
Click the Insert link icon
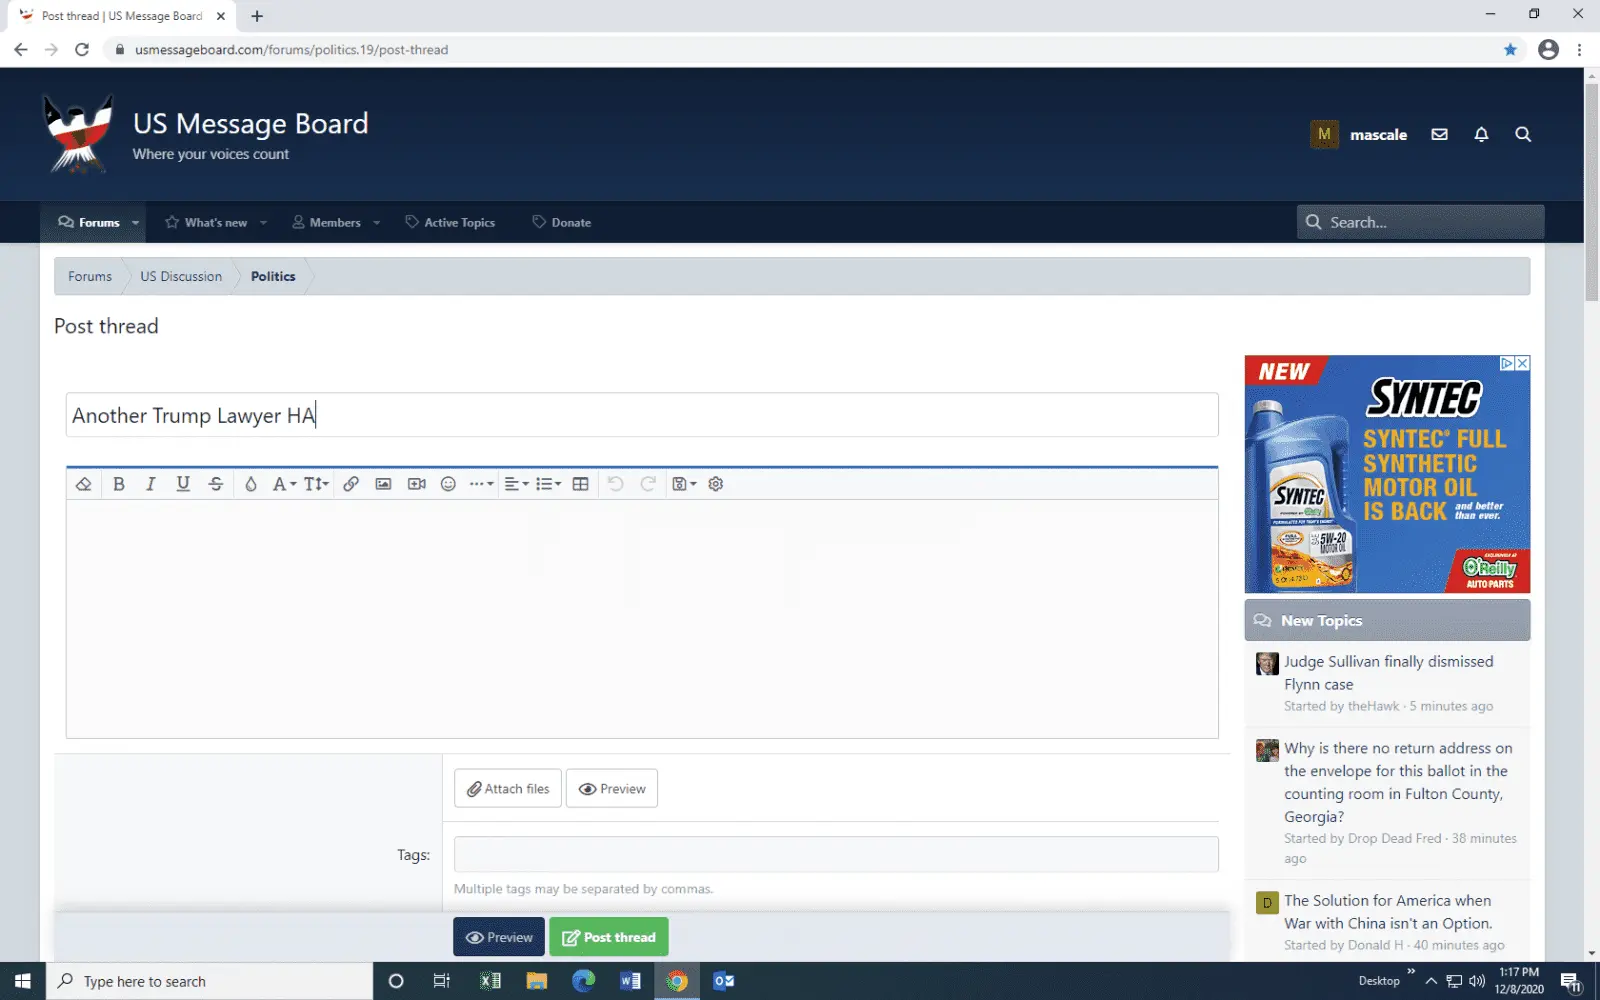[351, 484]
